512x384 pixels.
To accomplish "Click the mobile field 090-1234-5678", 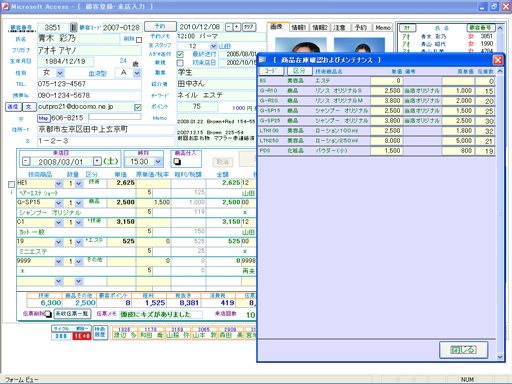I will point(89,95).
